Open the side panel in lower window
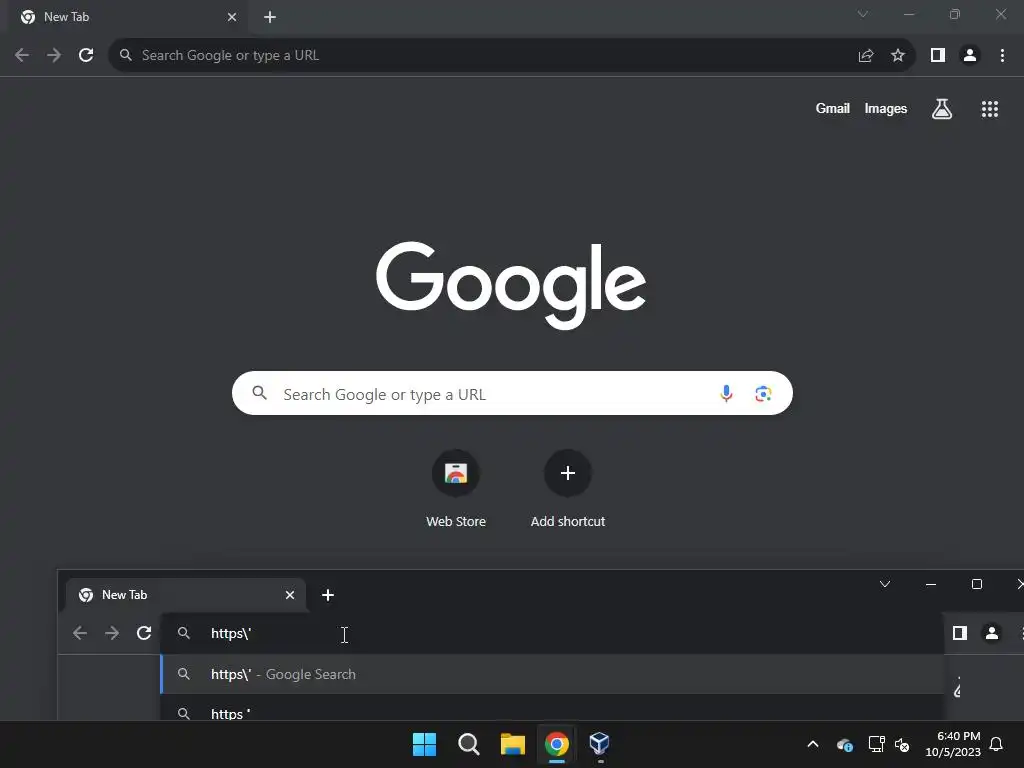1024x768 pixels. (959, 633)
